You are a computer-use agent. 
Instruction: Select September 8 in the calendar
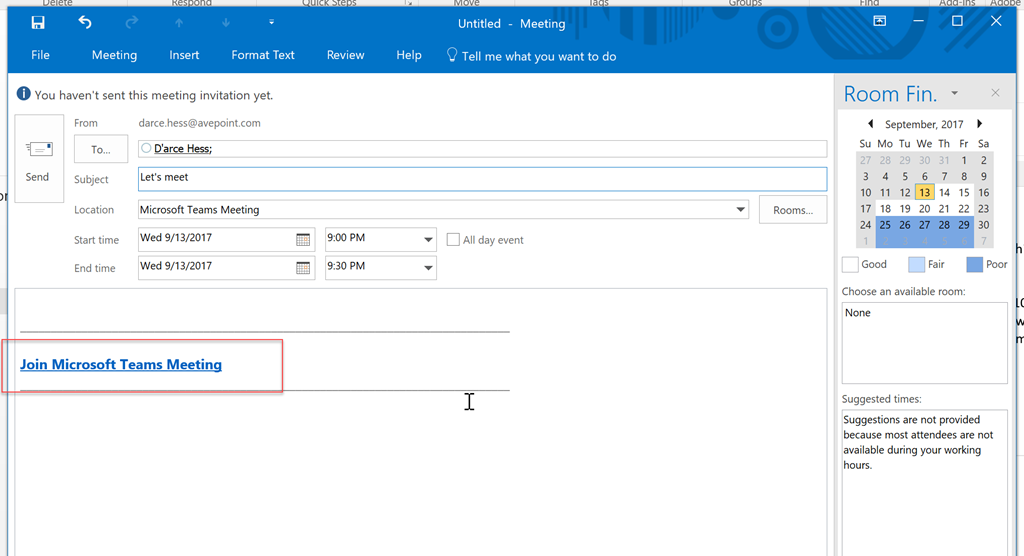click(x=964, y=176)
